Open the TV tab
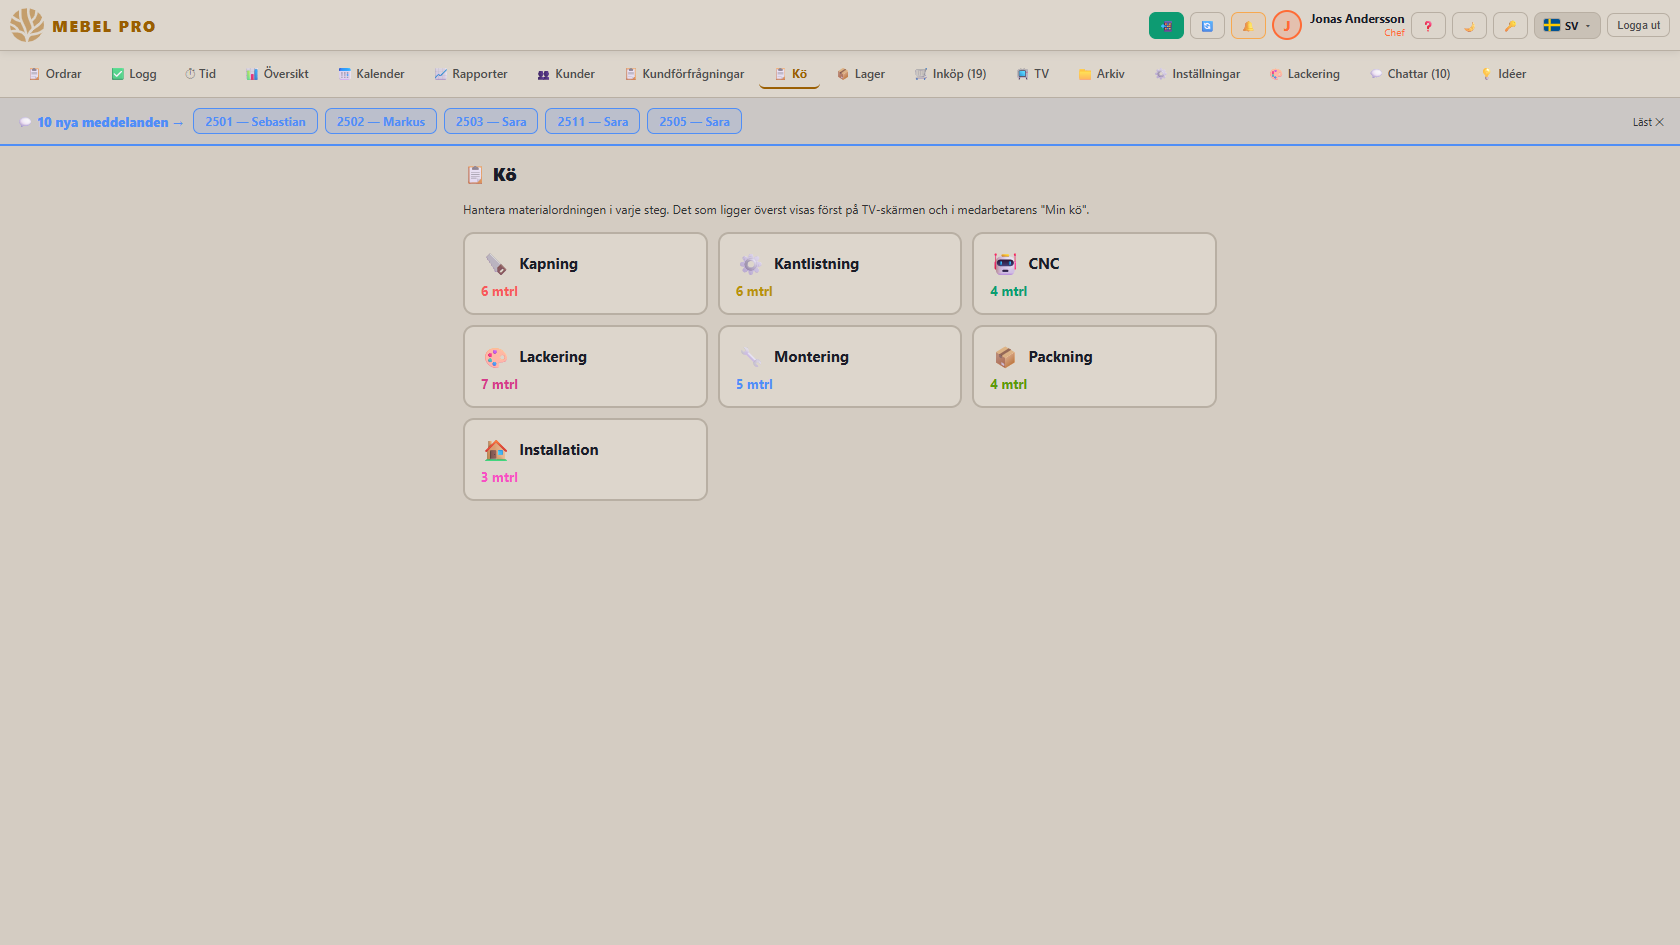This screenshot has height=945, width=1680. click(1033, 74)
